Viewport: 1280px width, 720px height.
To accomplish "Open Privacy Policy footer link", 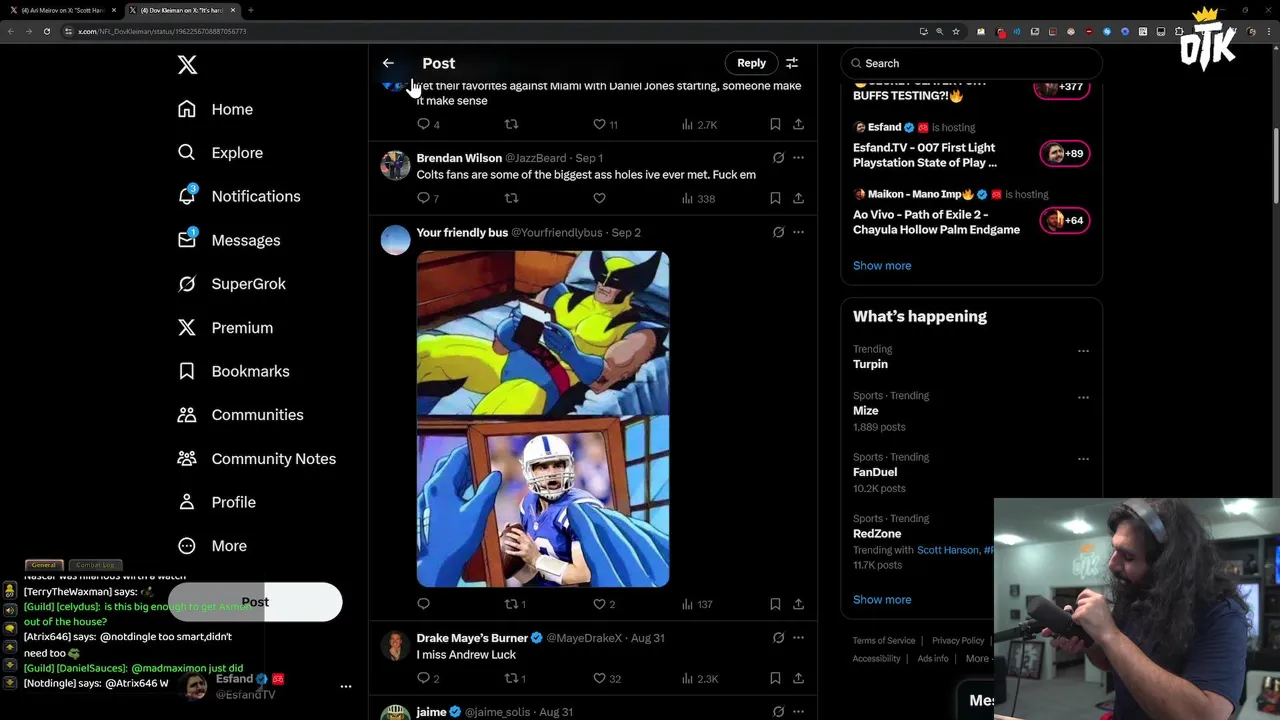I will (958, 641).
